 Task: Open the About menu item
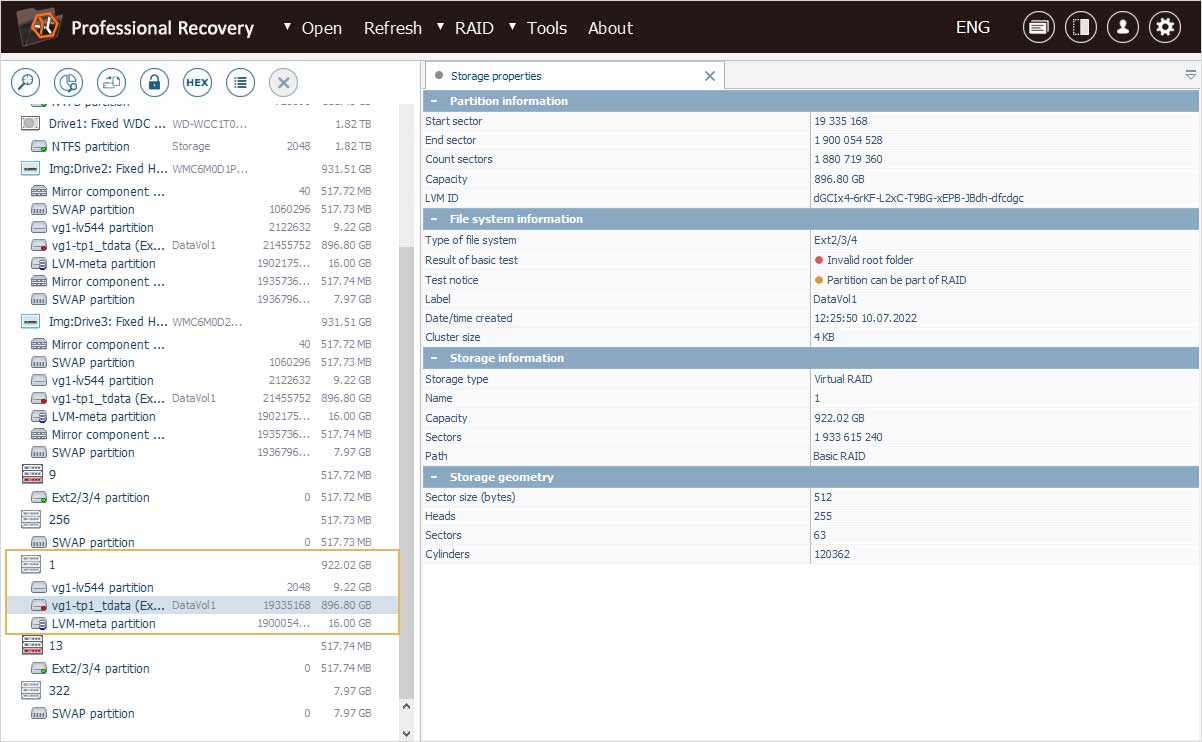click(610, 28)
